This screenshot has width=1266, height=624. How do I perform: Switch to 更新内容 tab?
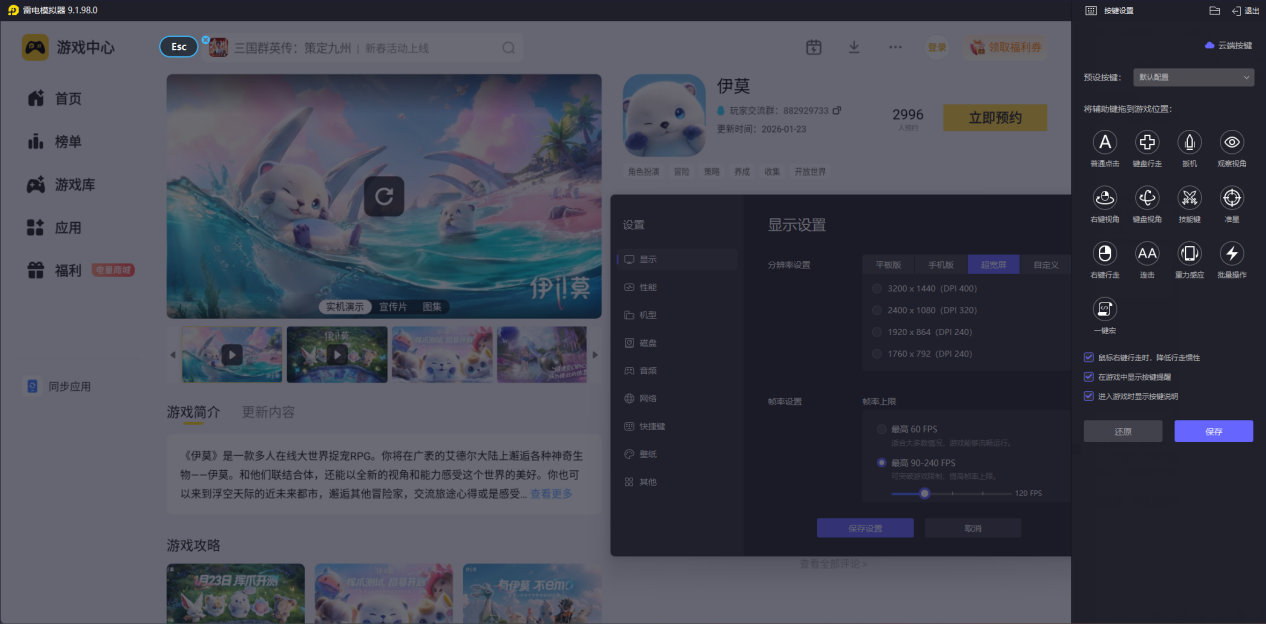(268, 412)
